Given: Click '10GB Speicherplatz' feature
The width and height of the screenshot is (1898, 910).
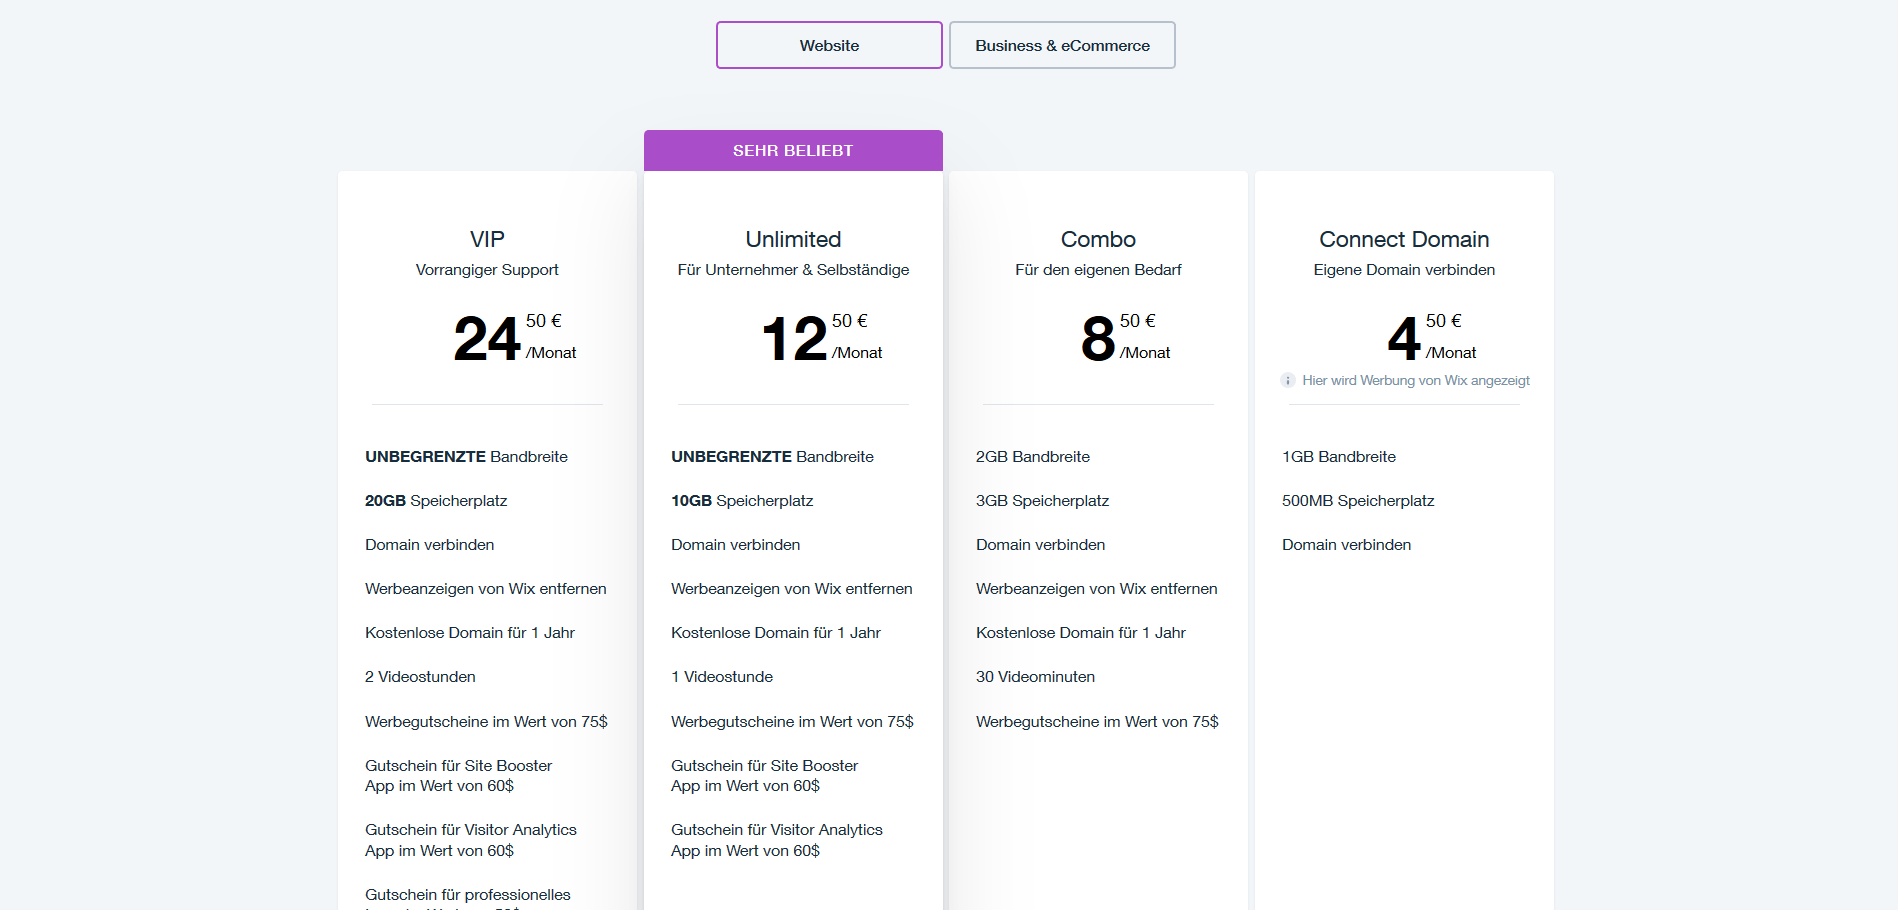Looking at the screenshot, I should point(742,500).
